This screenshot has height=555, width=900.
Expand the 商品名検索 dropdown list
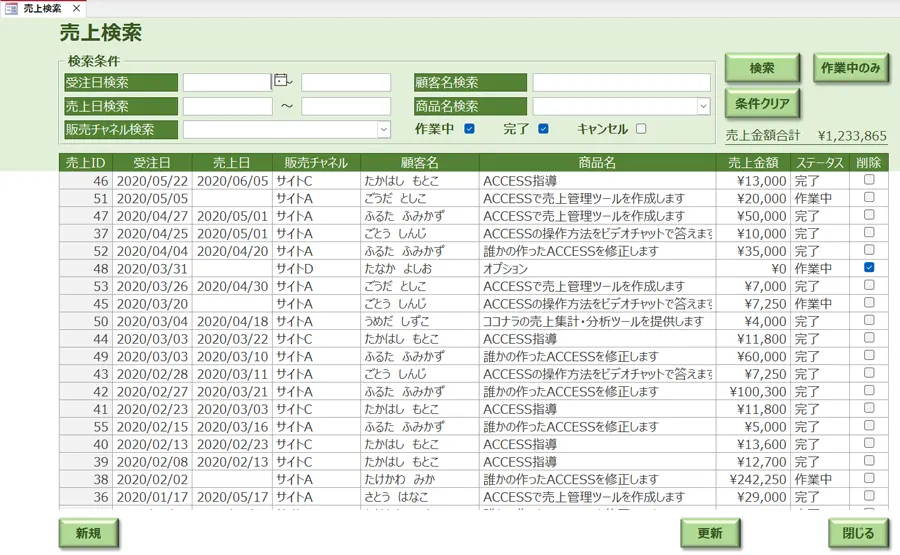click(703, 106)
